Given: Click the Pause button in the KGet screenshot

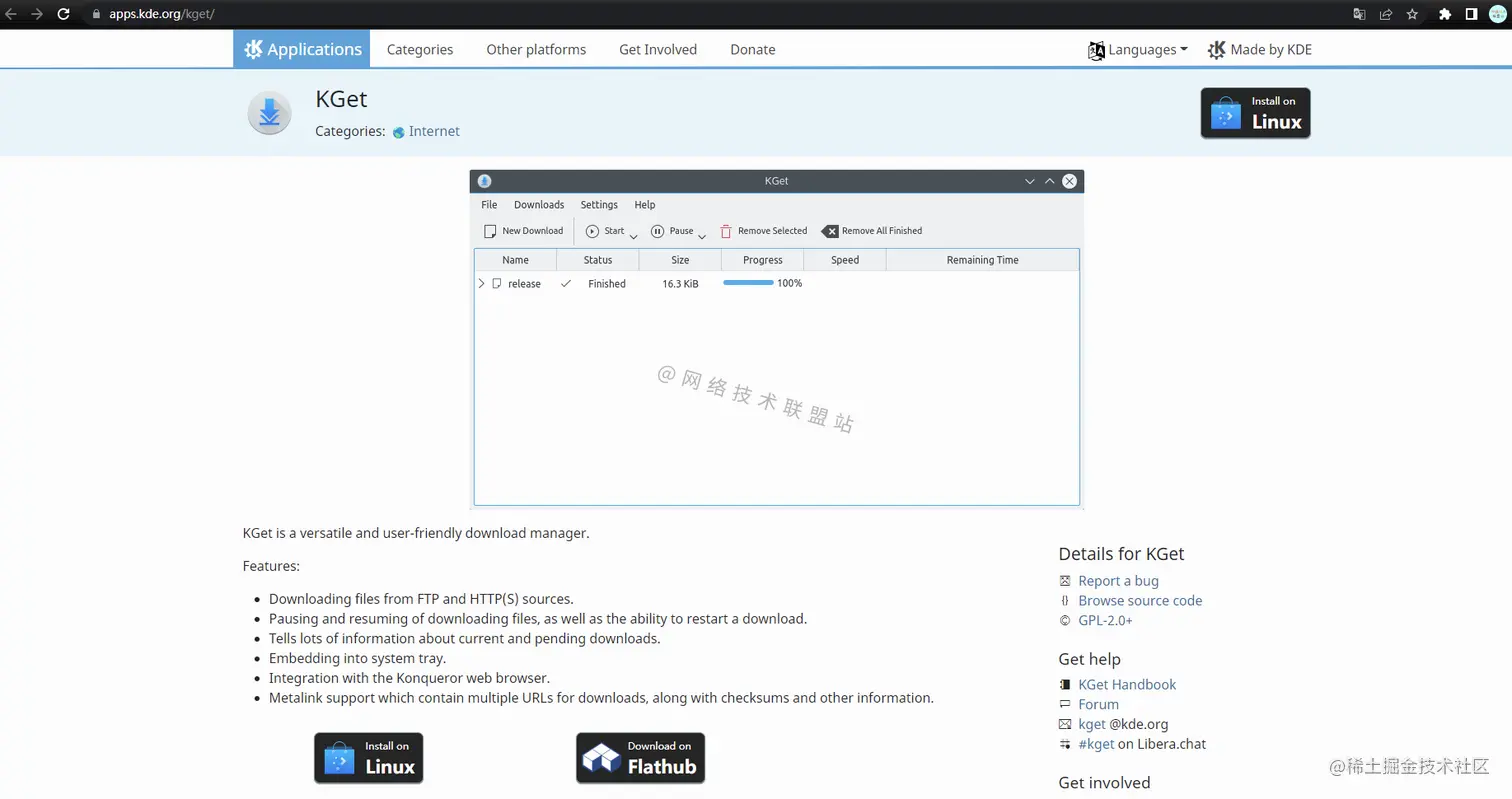Looking at the screenshot, I should click(x=672, y=231).
